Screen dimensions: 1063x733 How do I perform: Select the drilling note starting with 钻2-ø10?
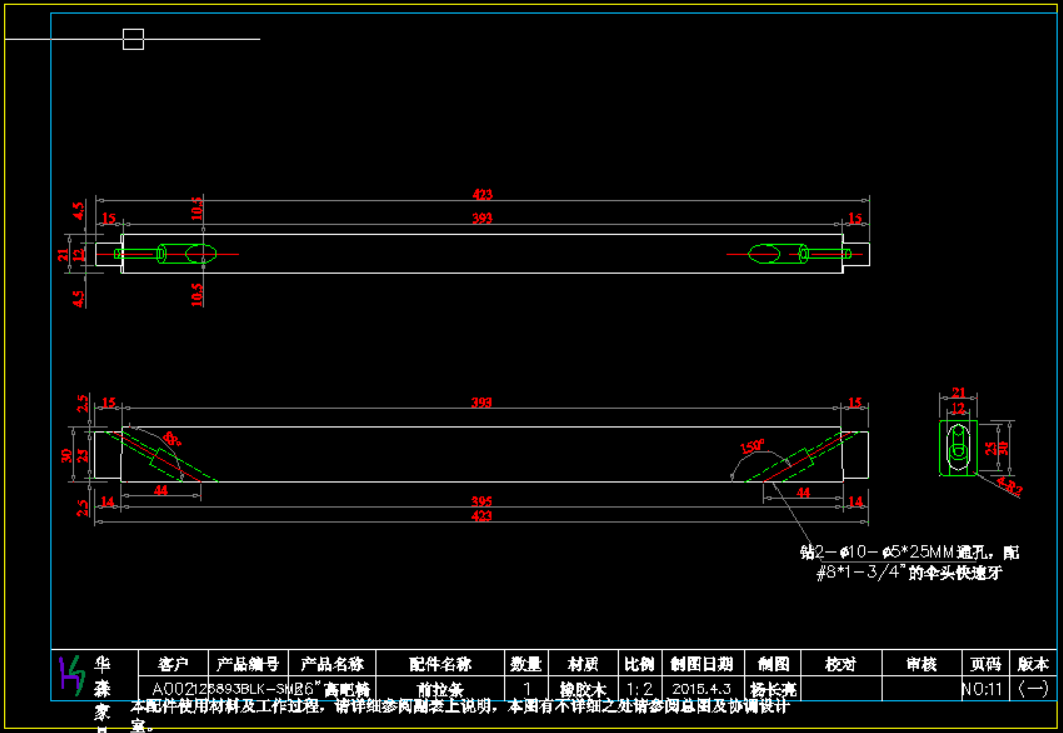point(908,563)
